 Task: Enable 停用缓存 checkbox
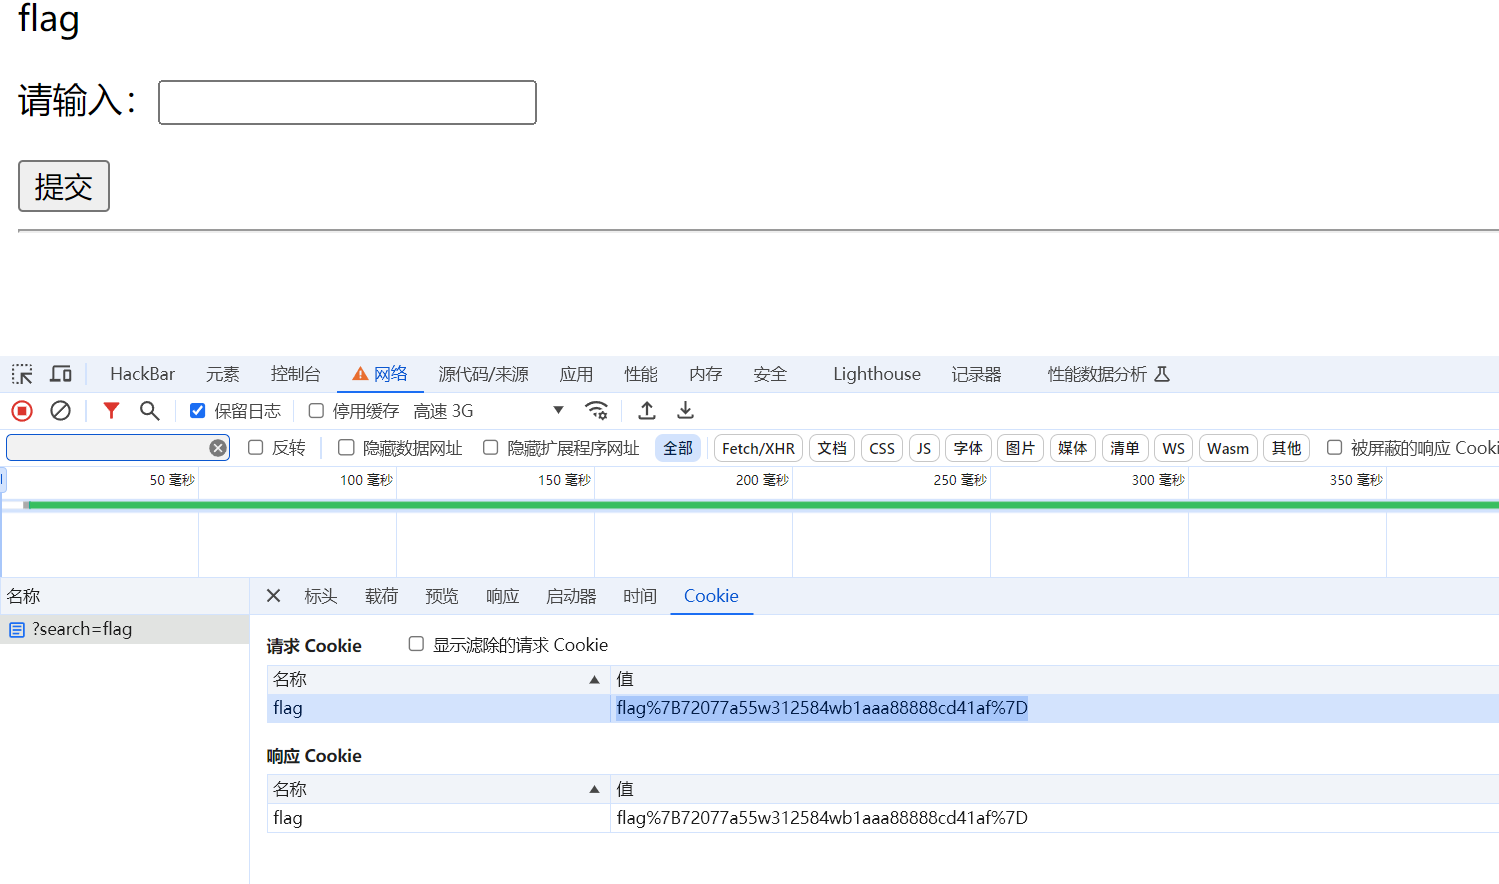(316, 410)
